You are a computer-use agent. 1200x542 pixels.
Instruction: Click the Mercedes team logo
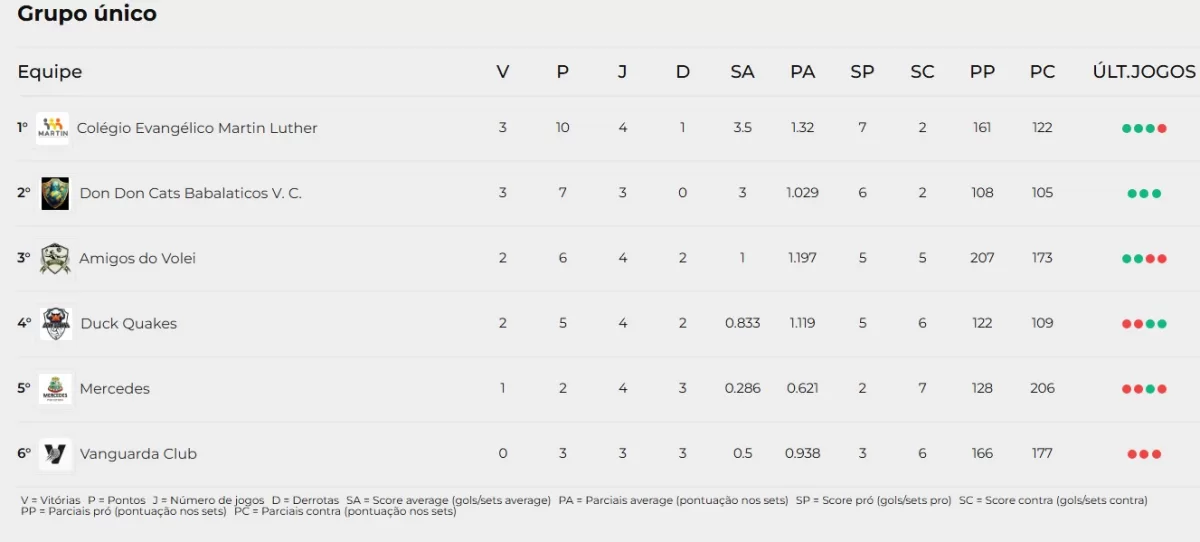55,388
